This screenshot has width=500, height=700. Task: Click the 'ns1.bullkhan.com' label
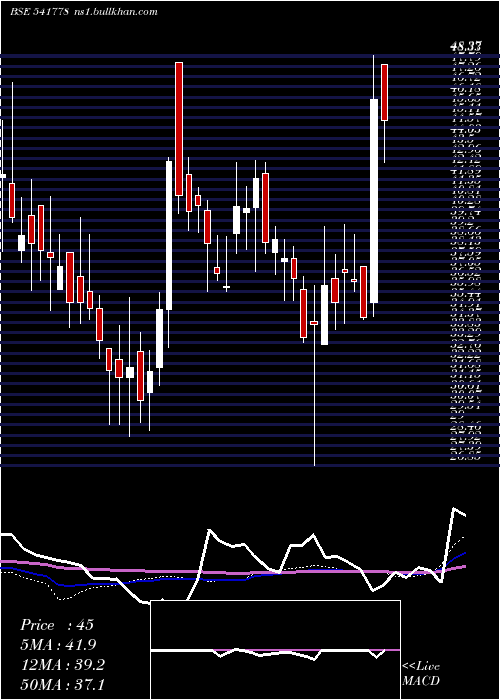pos(115,12)
